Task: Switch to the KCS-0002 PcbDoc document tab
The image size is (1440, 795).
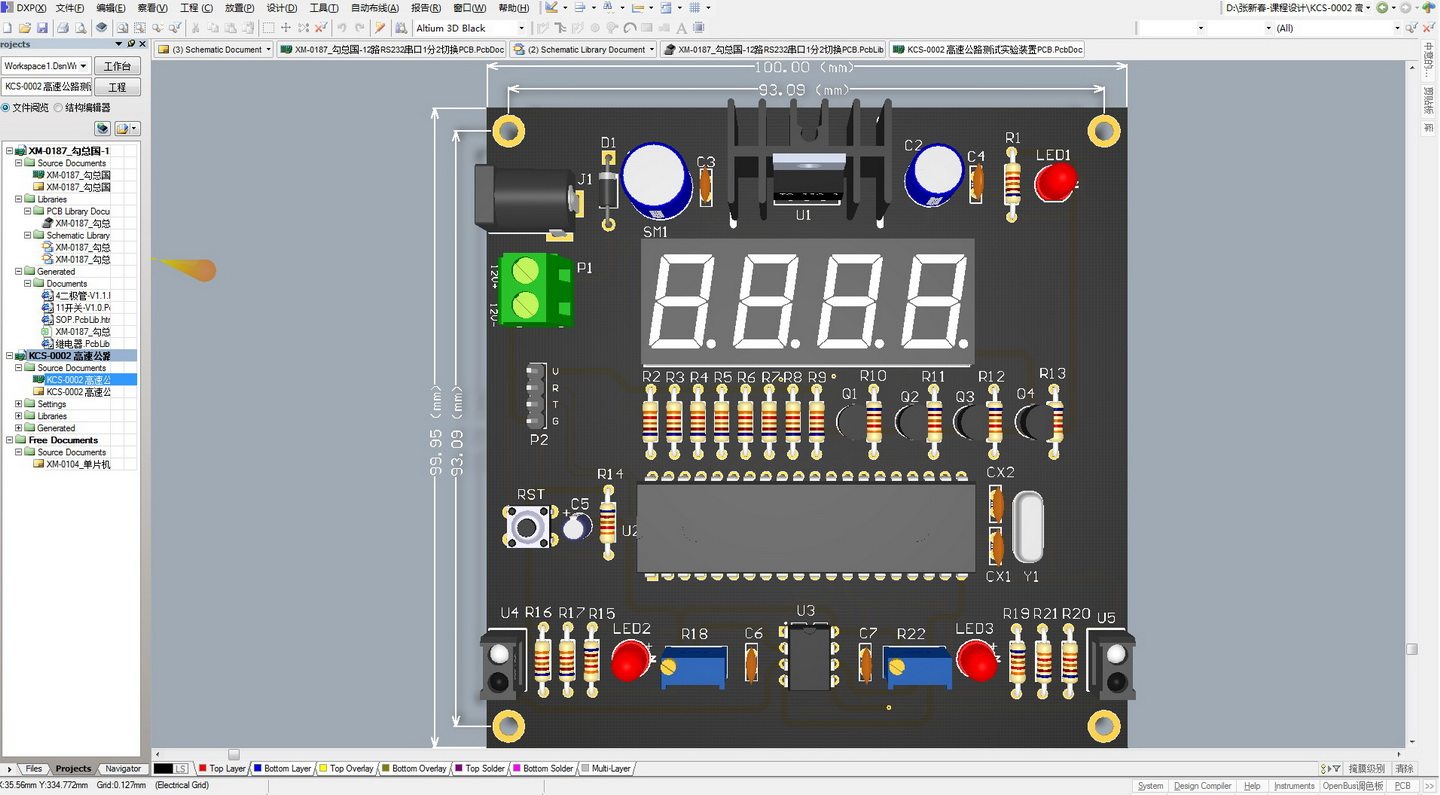Action: click(986, 49)
